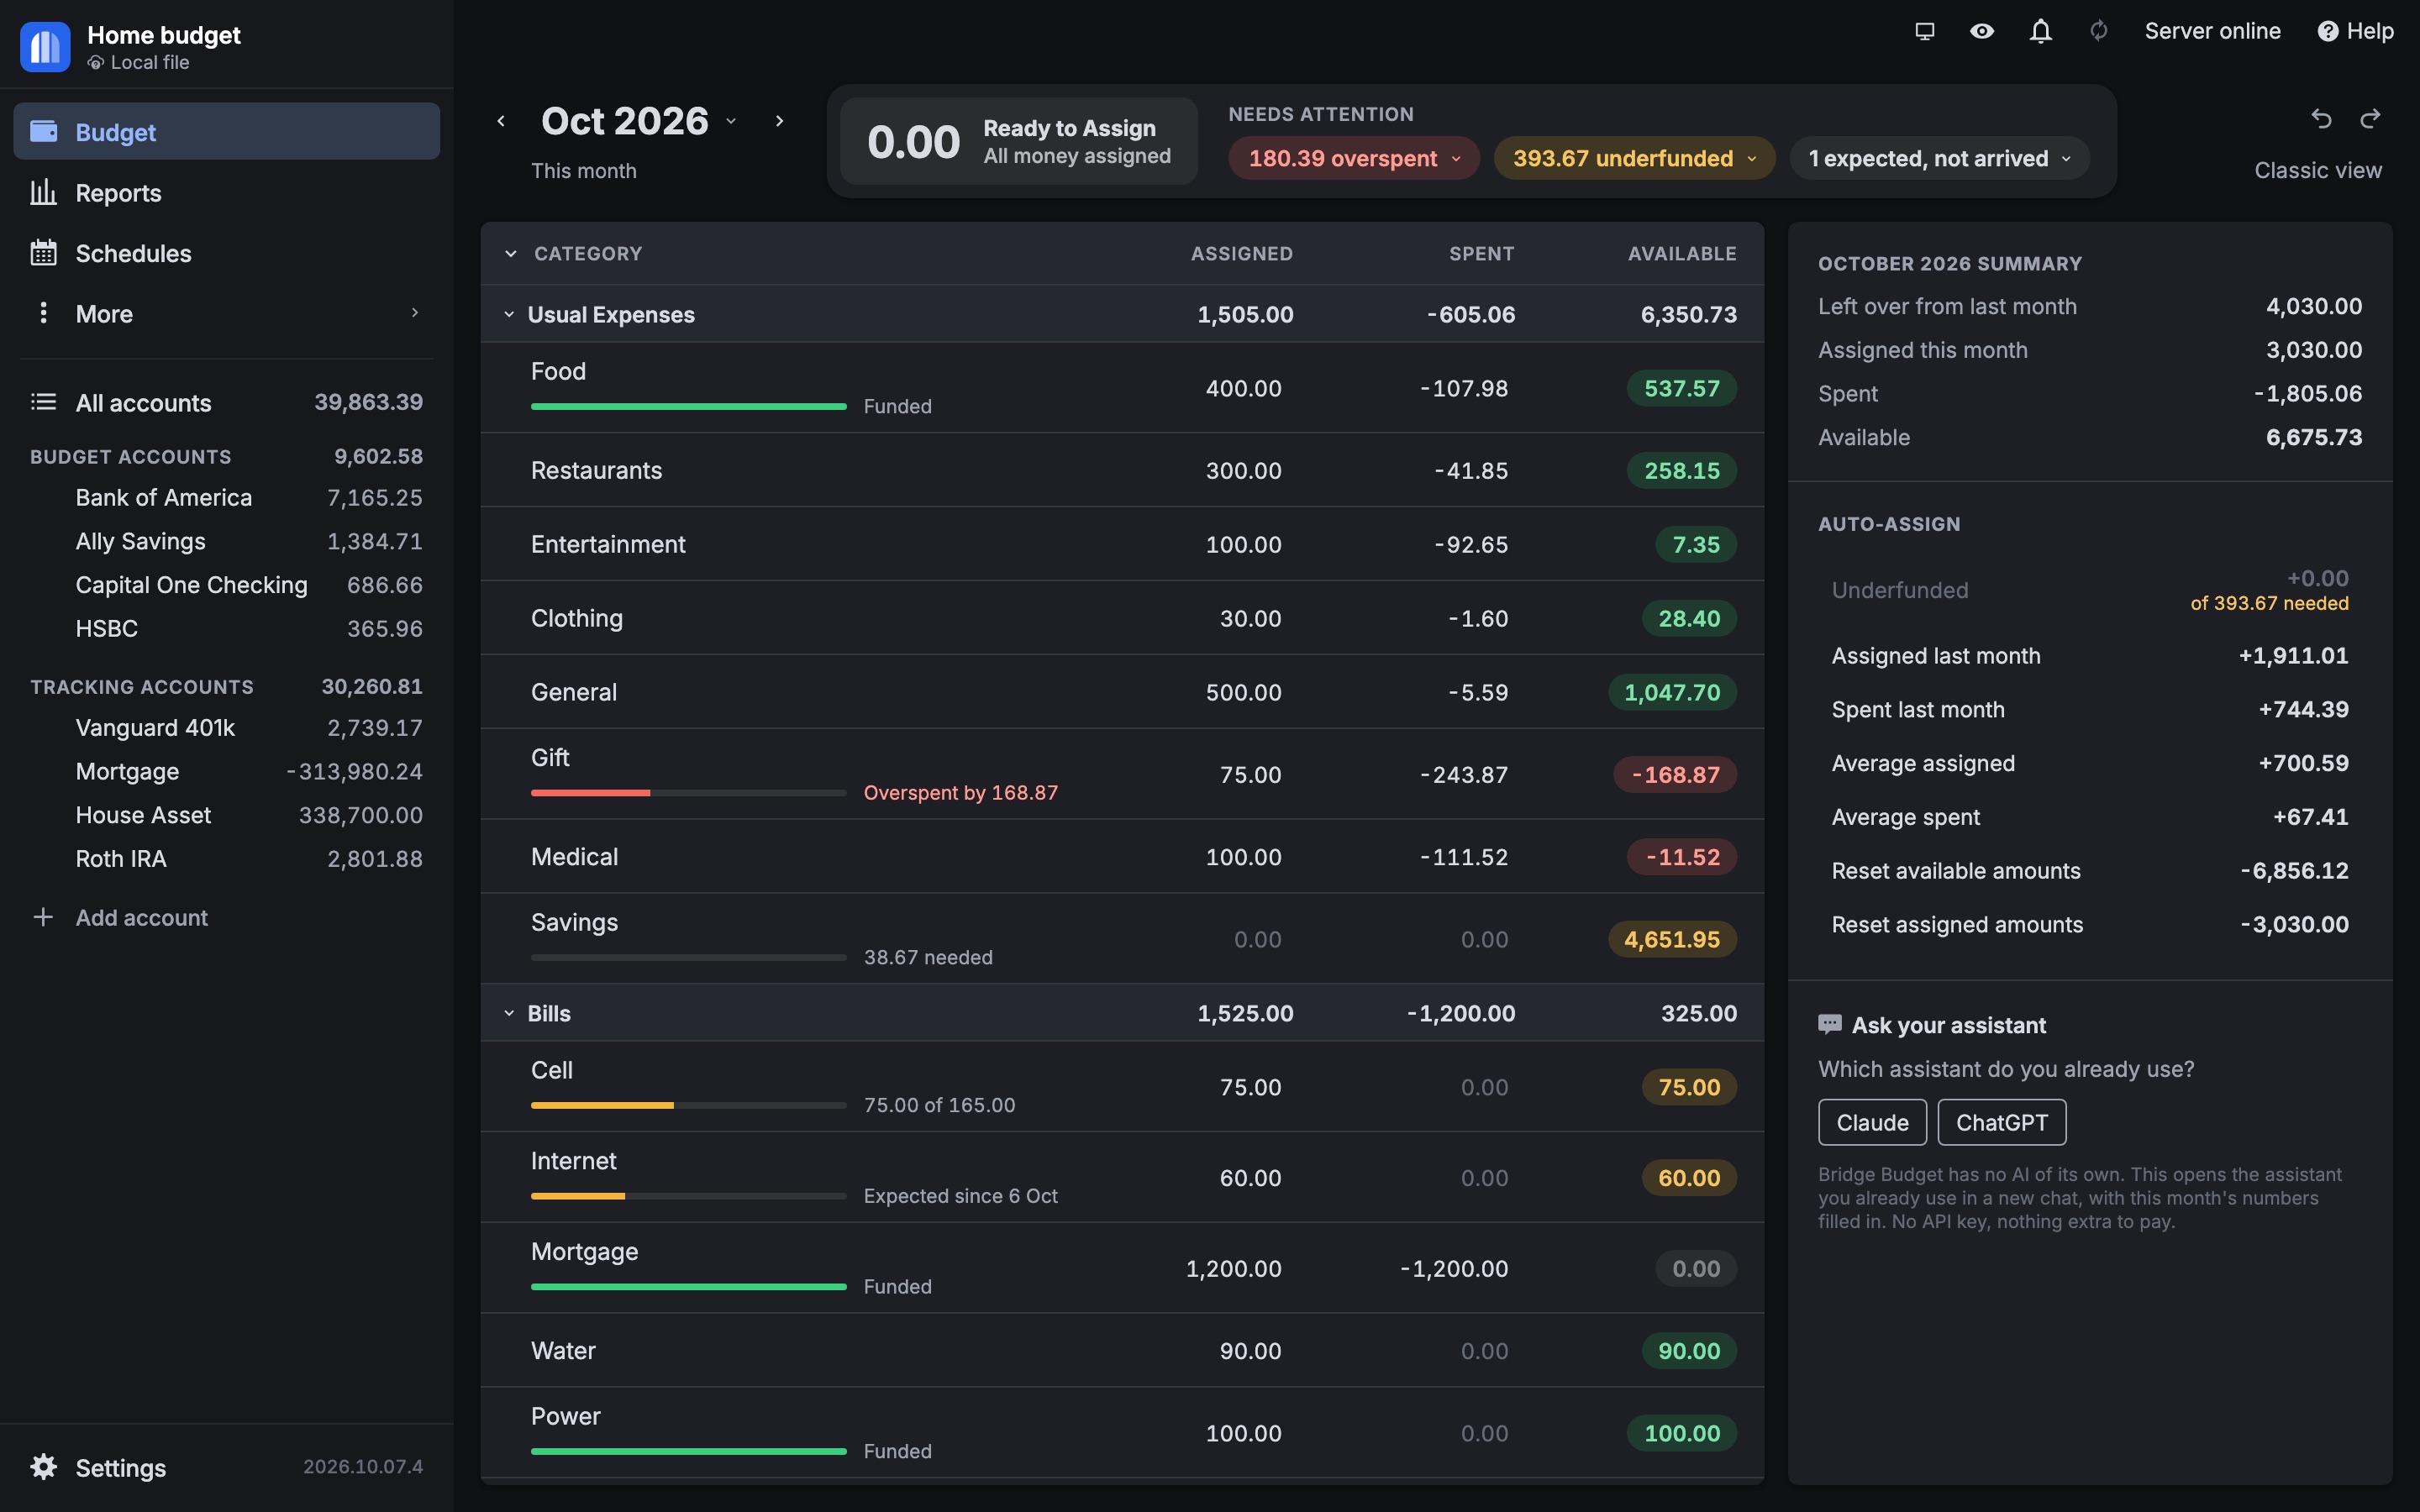The image size is (2420, 1512).
Task: Click Assigned last month auto-assign option
Action: [x=2089, y=655]
